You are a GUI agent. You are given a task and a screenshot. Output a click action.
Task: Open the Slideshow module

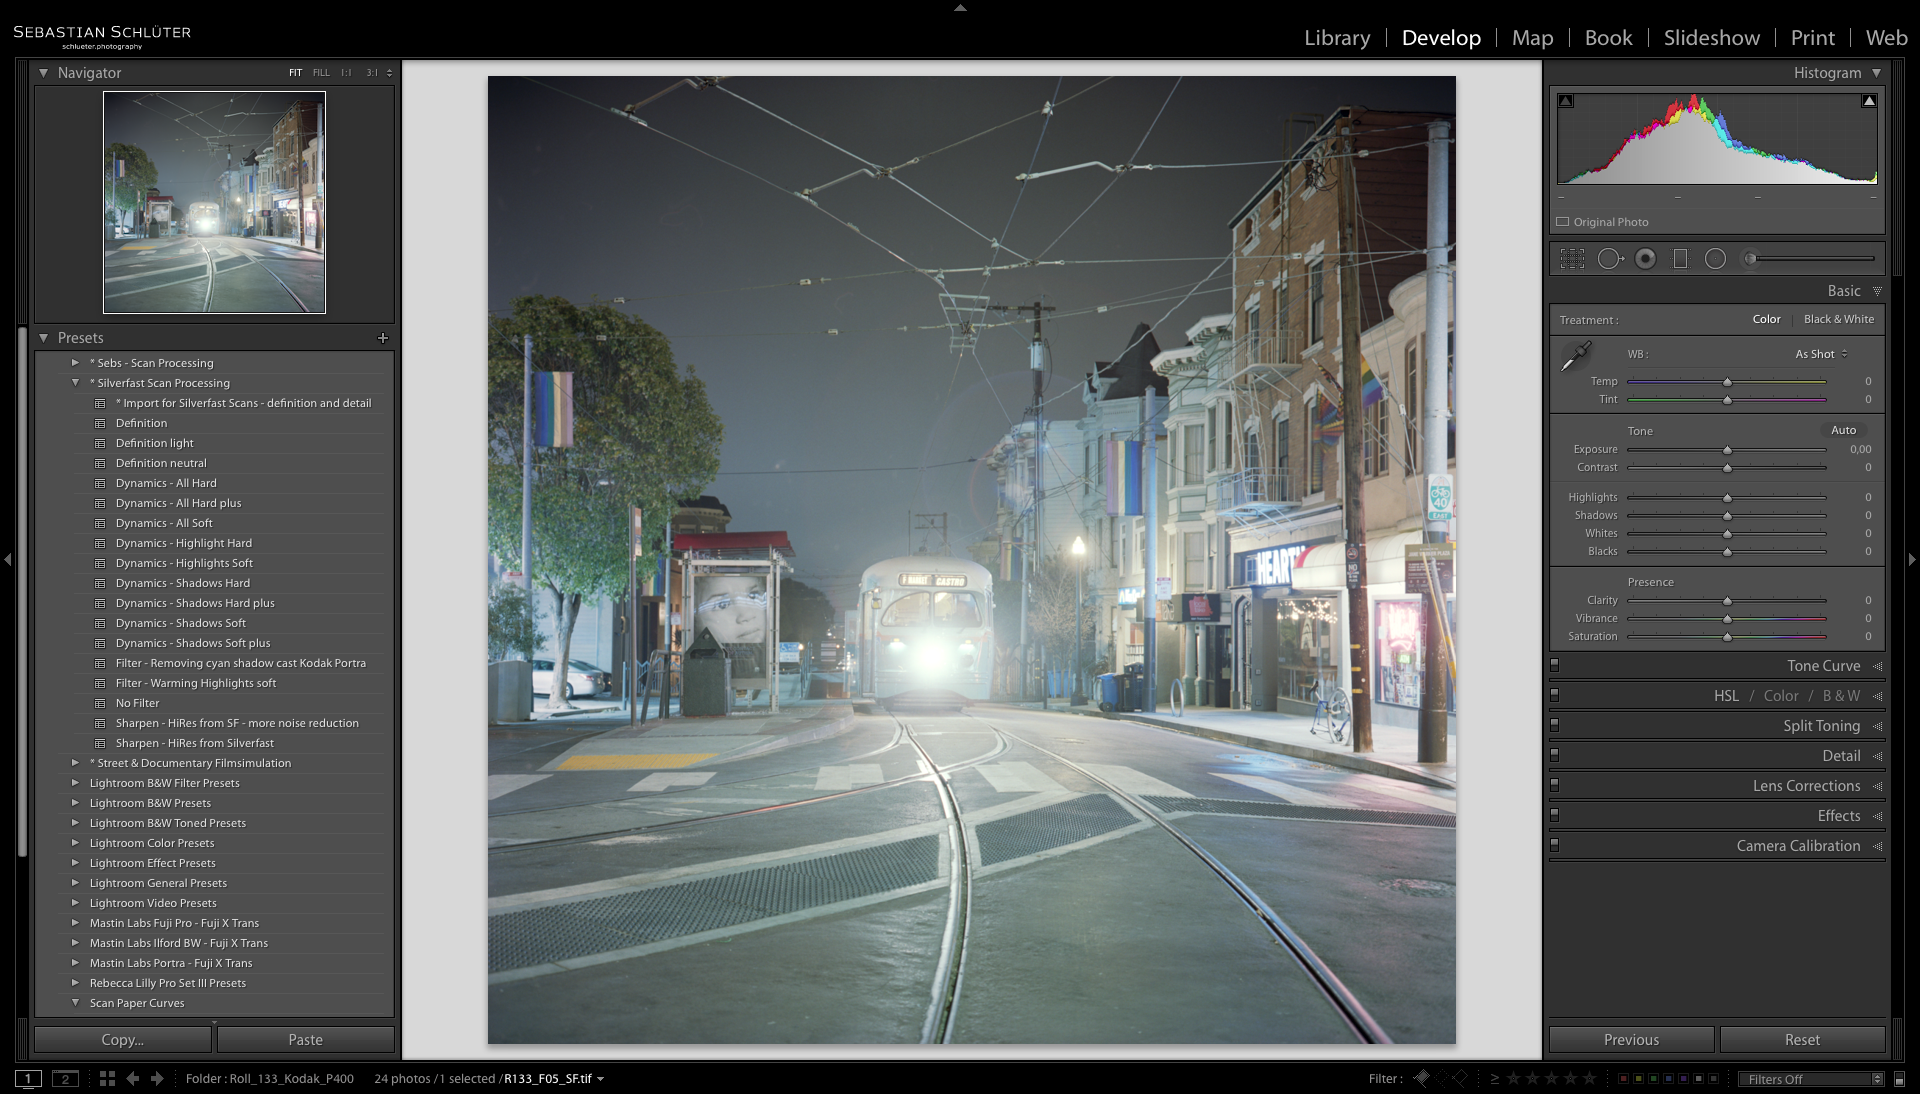pyautogui.click(x=1711, y=38)
